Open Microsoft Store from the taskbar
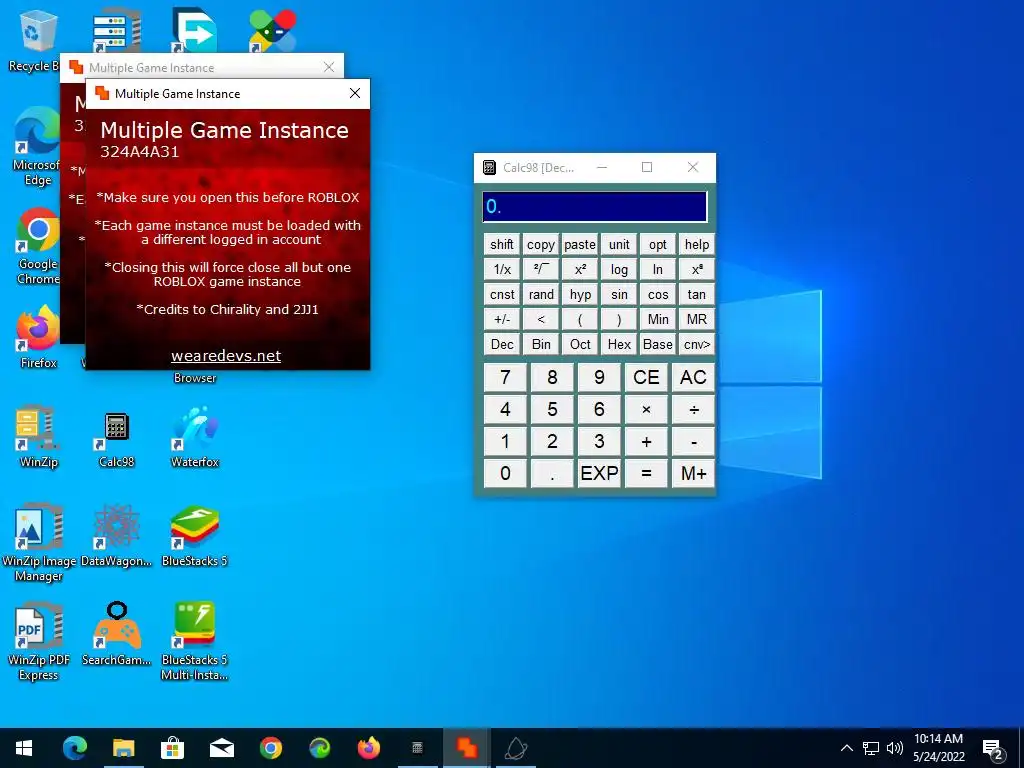This screenshot has height=768, width=1024. click(172, 748)
